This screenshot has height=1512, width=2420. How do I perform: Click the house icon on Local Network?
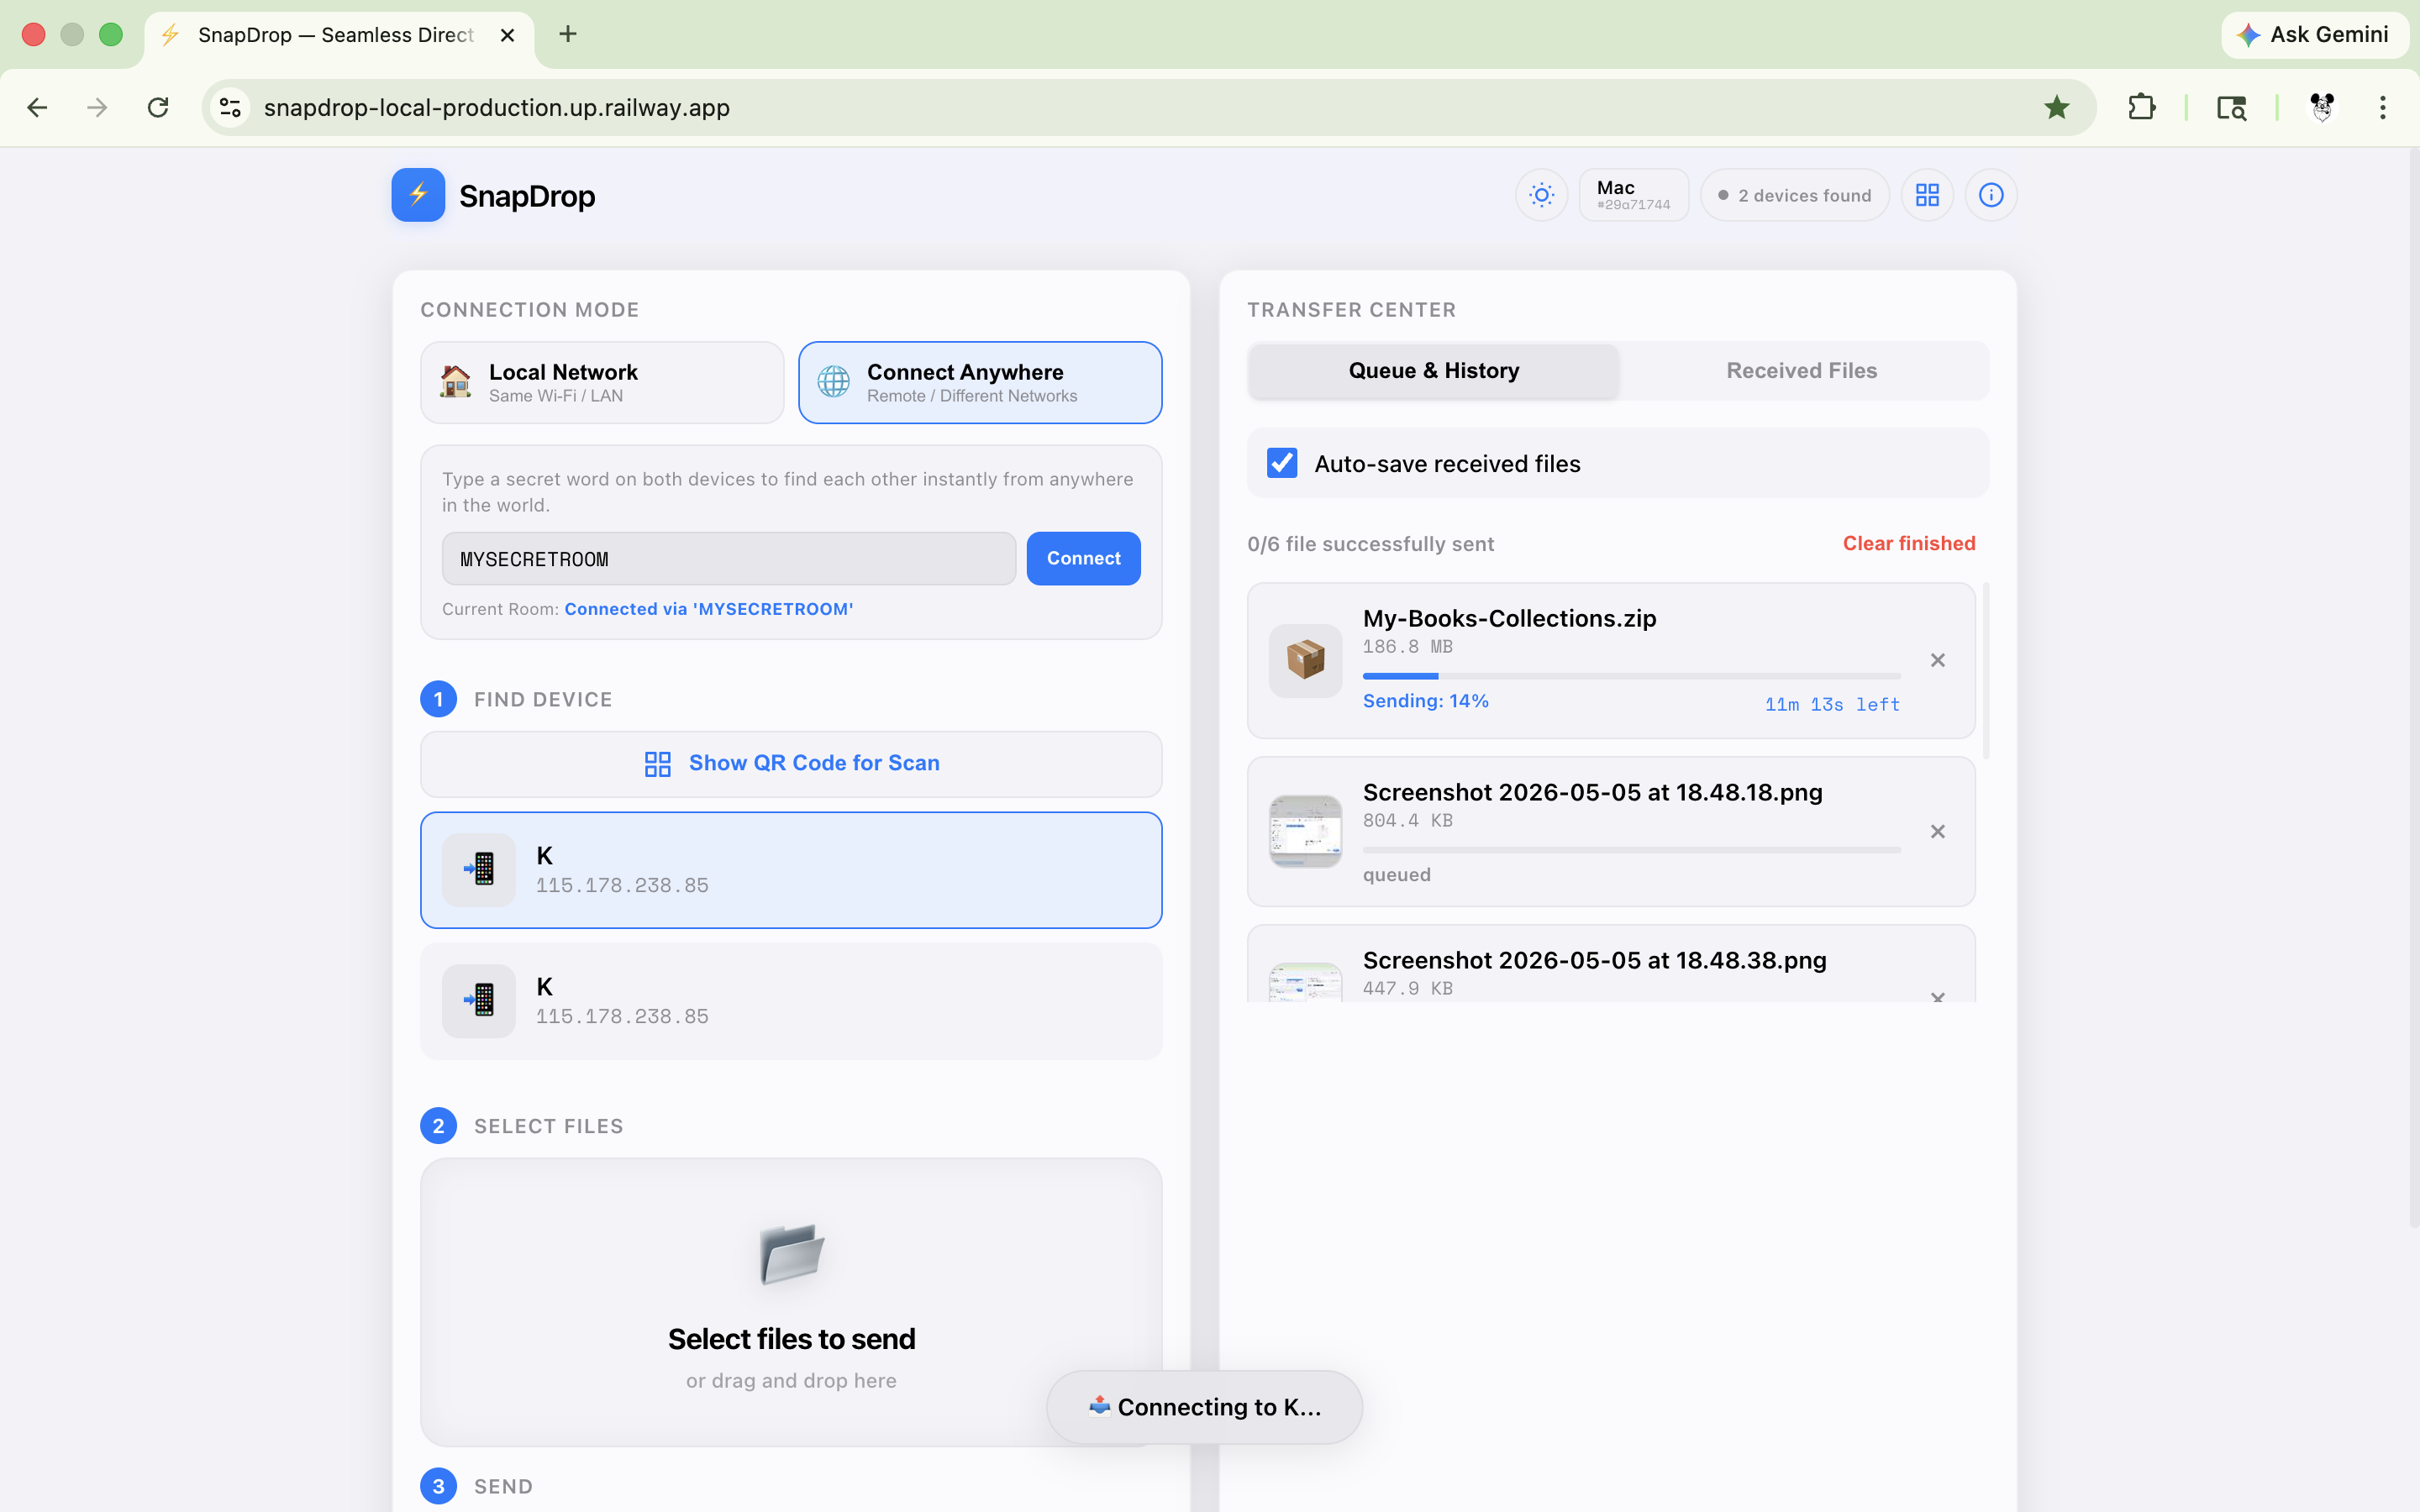(456, 382)
